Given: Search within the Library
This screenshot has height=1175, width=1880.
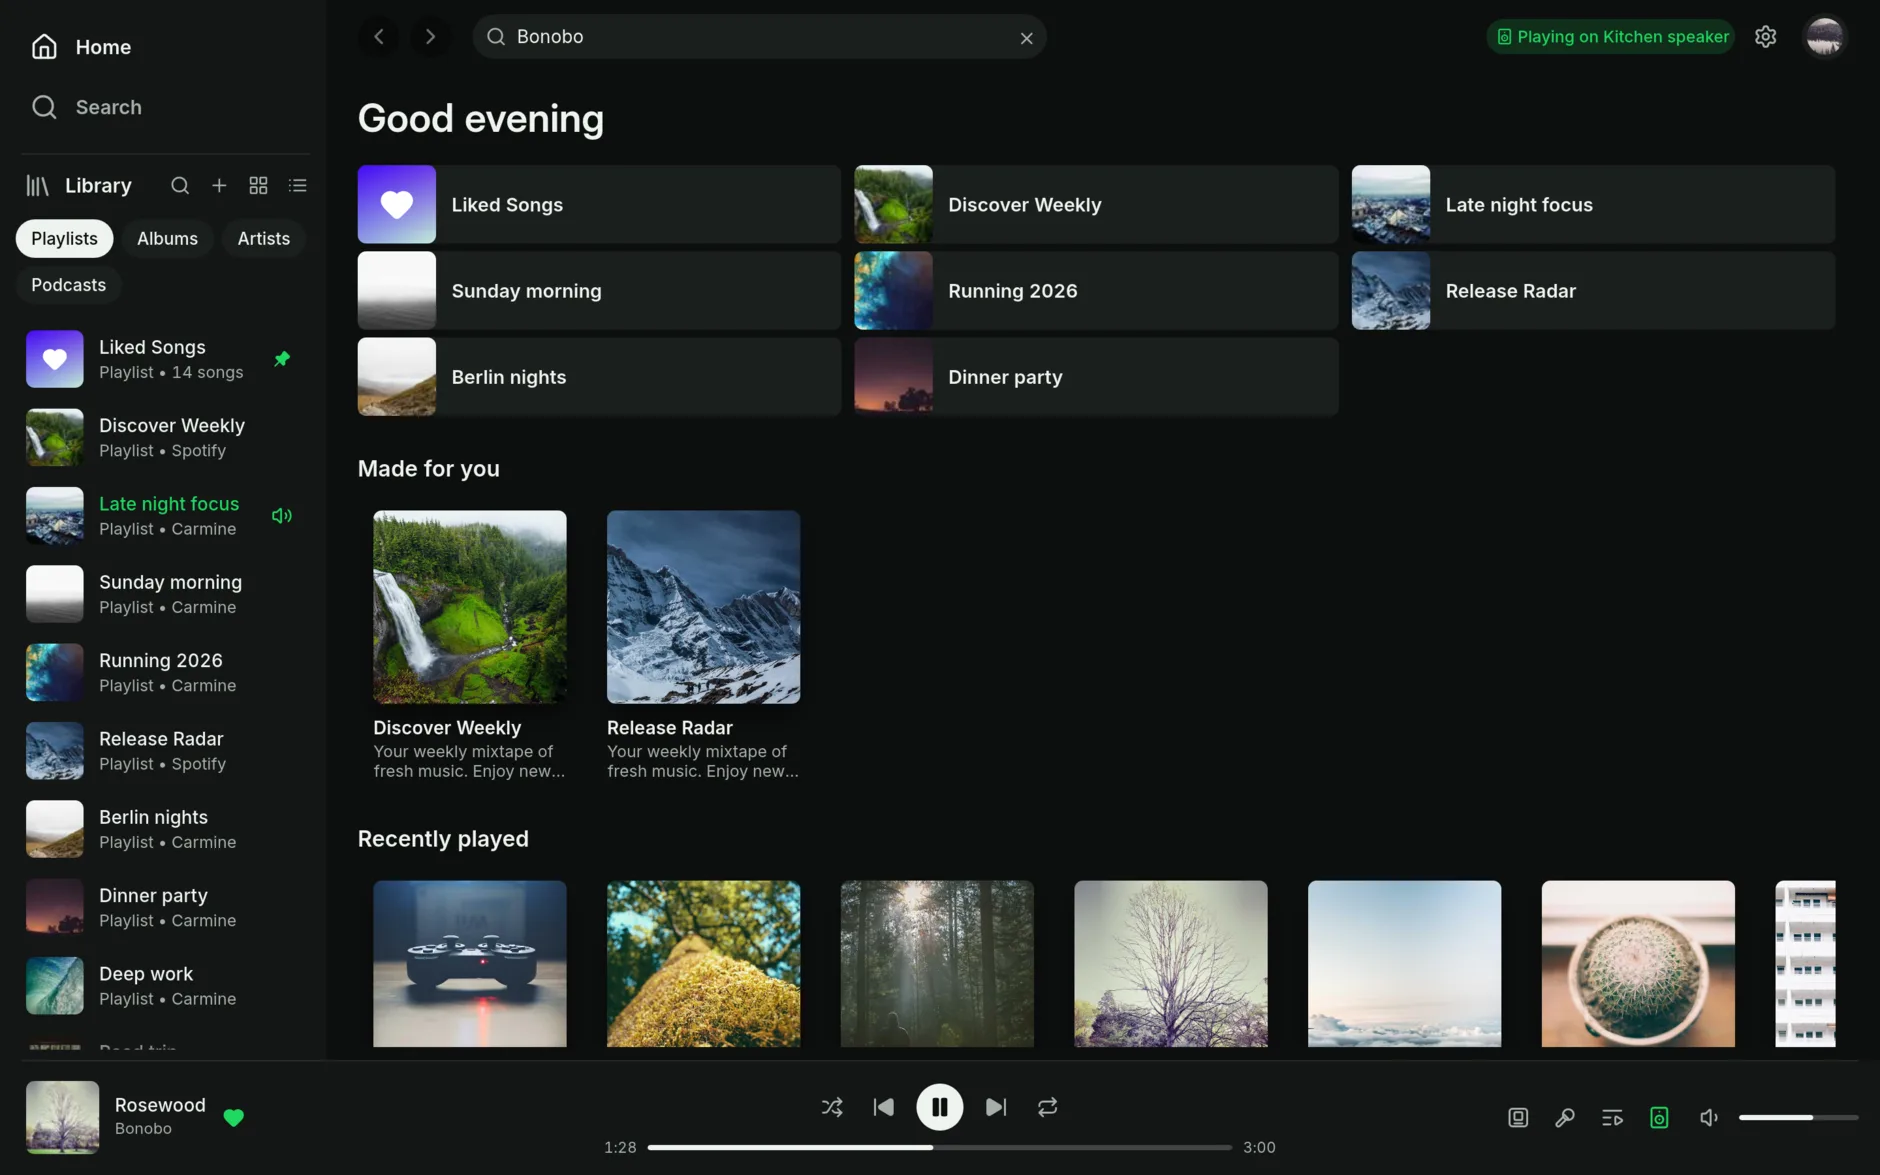Looking at the screenshot, I should [180, 186].
